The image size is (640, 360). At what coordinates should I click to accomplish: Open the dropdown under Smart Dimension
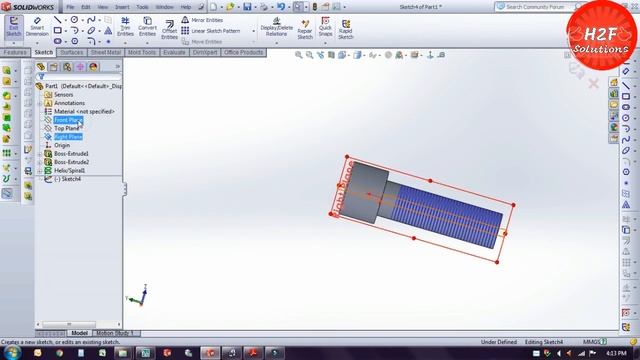[x=37, y=42]
